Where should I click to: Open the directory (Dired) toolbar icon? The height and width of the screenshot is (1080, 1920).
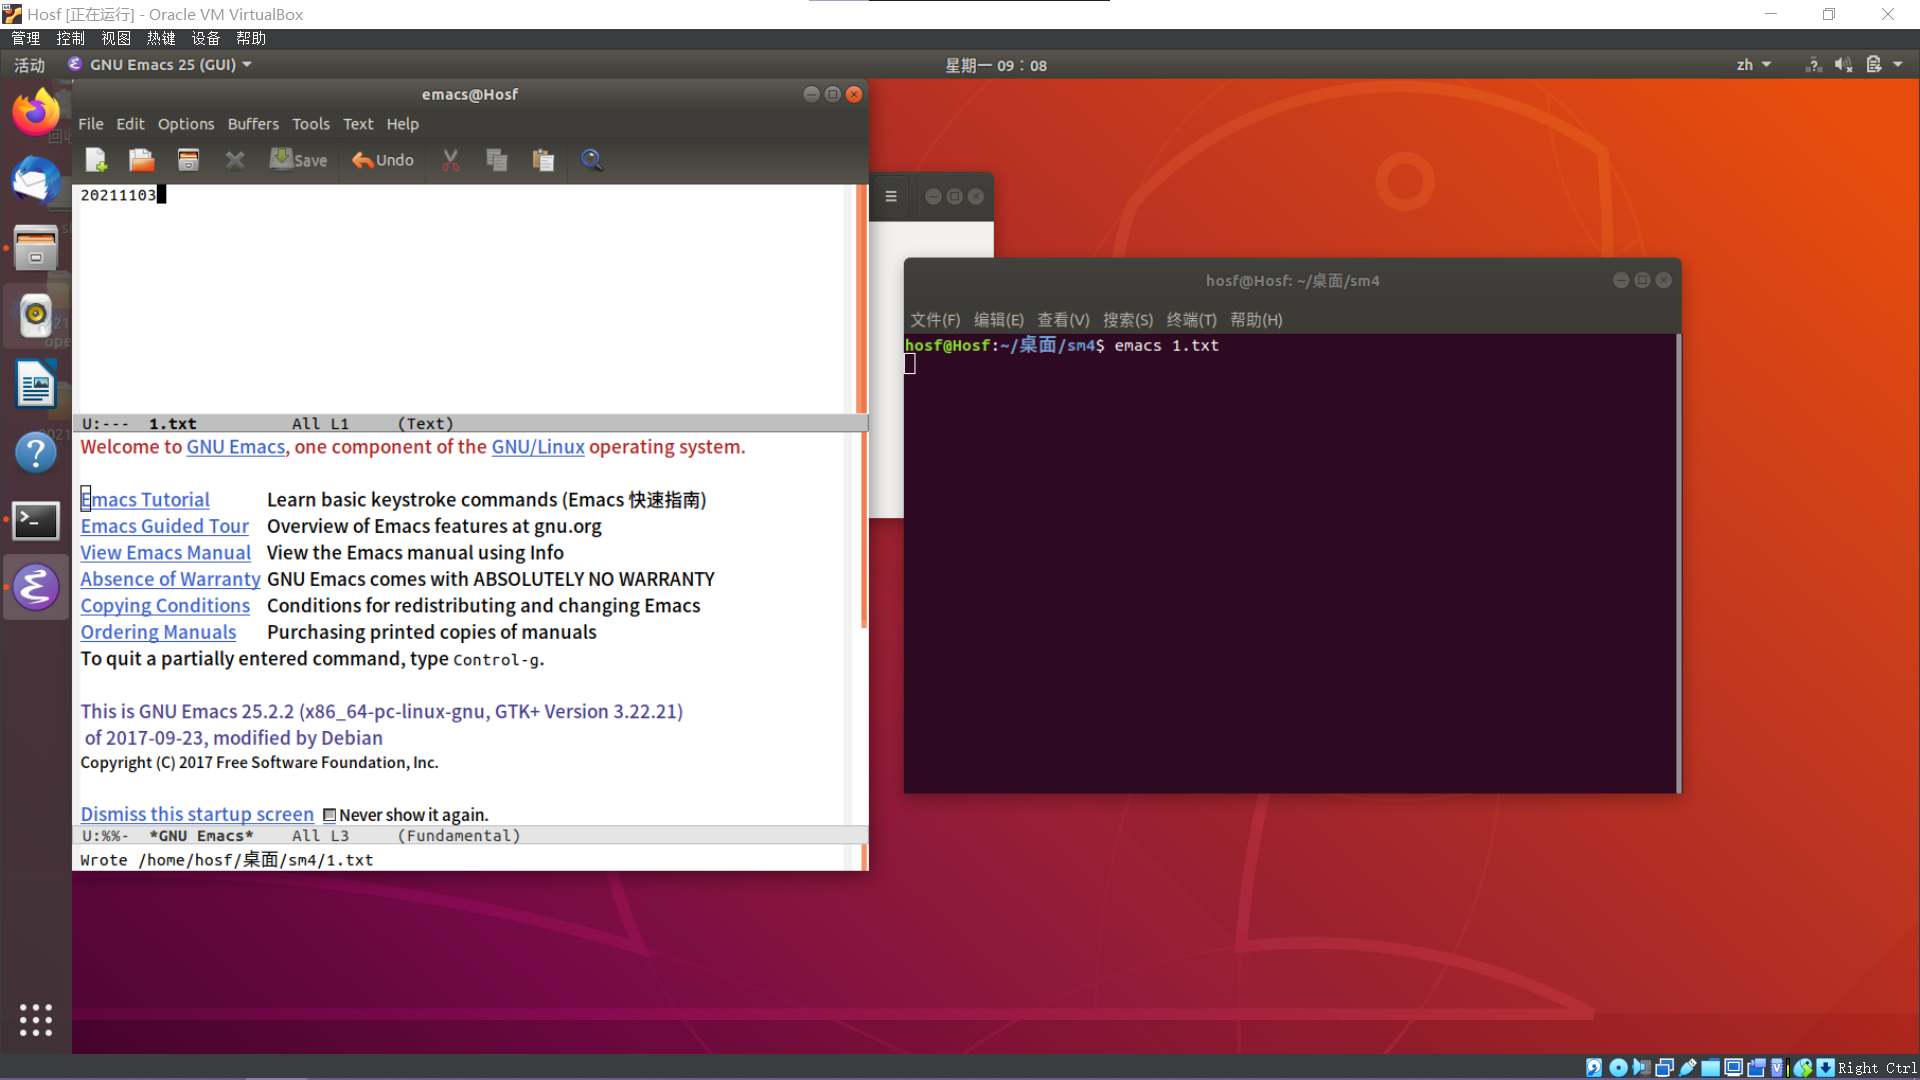[188, 160]
